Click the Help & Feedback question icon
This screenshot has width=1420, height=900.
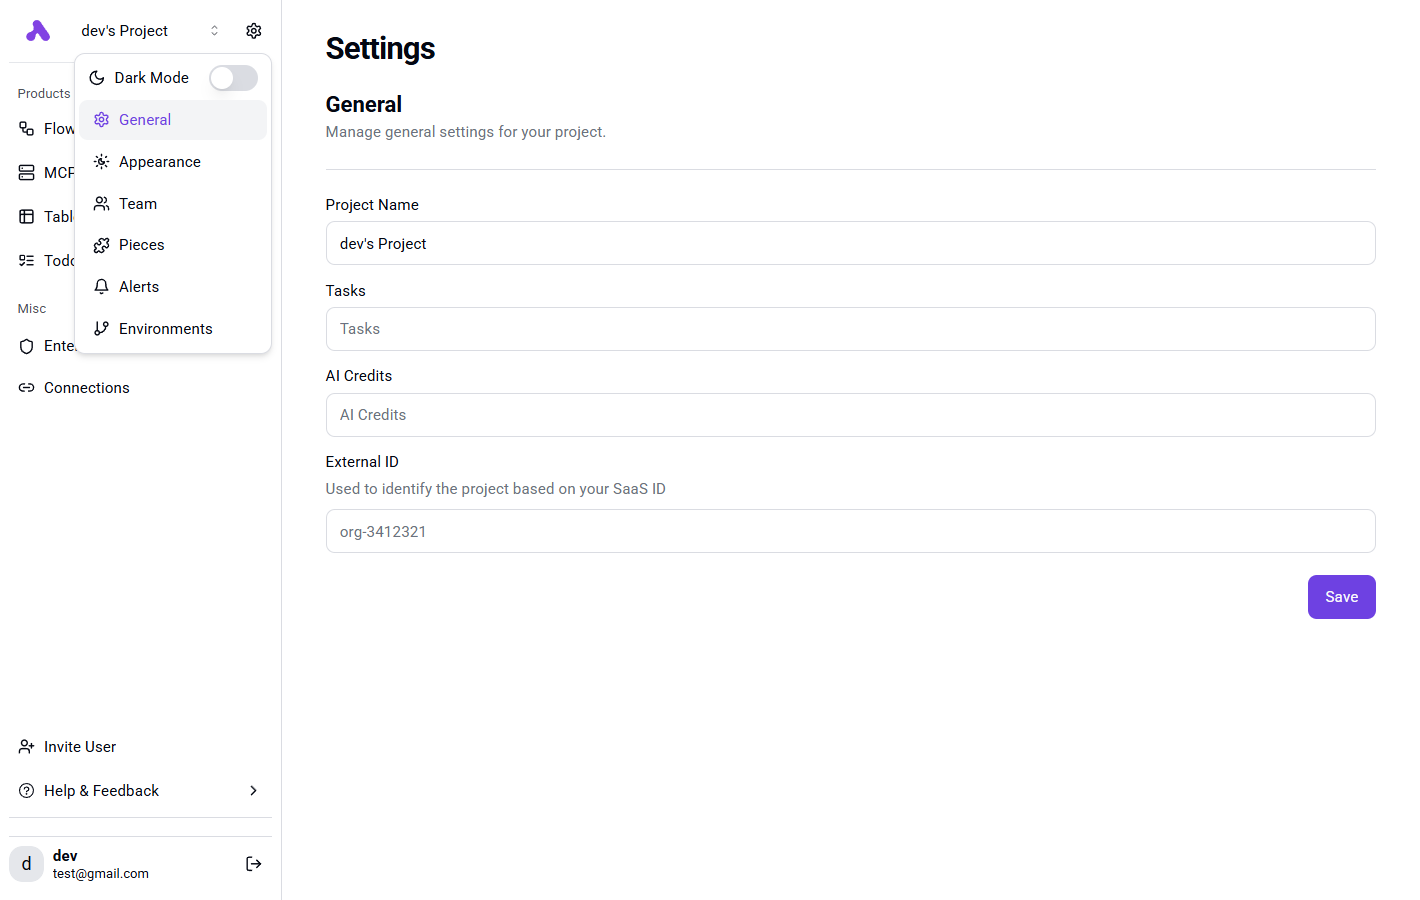pyautogui.click(x=27, y=791)
